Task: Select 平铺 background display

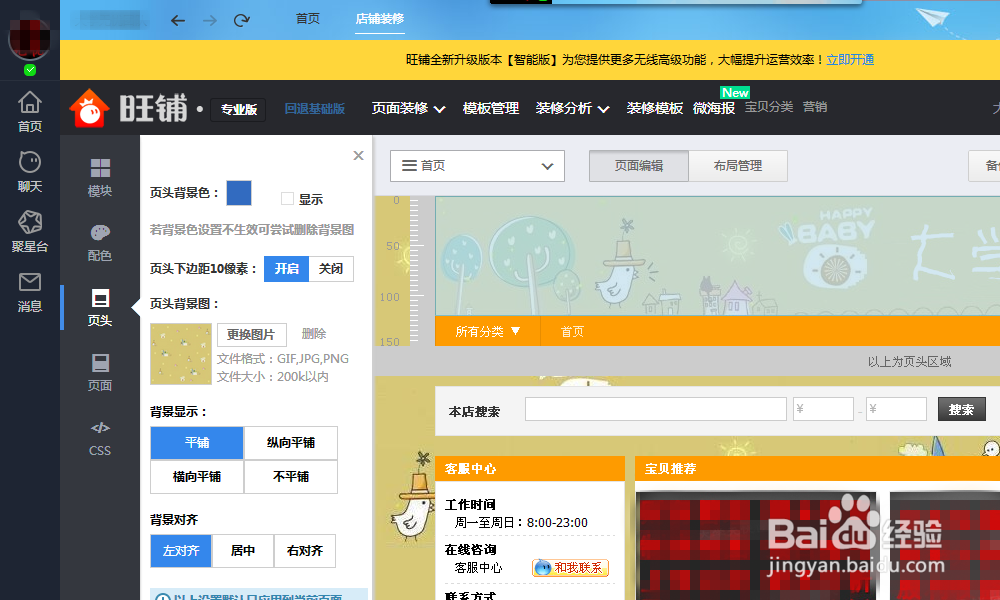Action: [x=196, y=443]
